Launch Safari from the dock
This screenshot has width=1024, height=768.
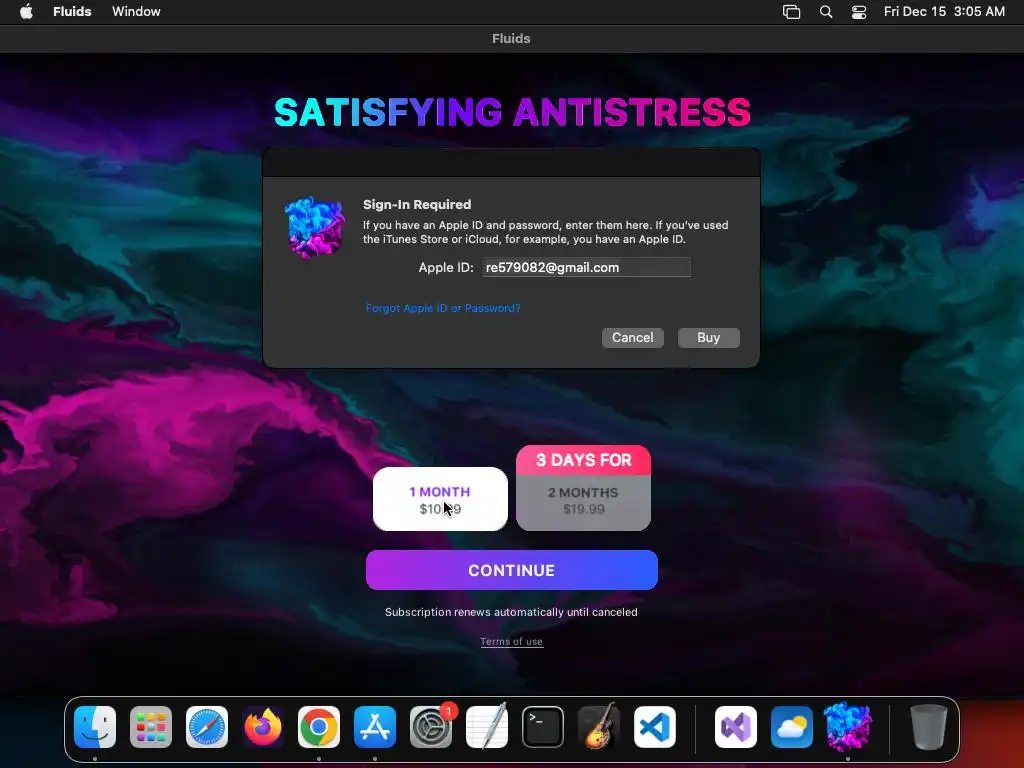tap(207, 727)
